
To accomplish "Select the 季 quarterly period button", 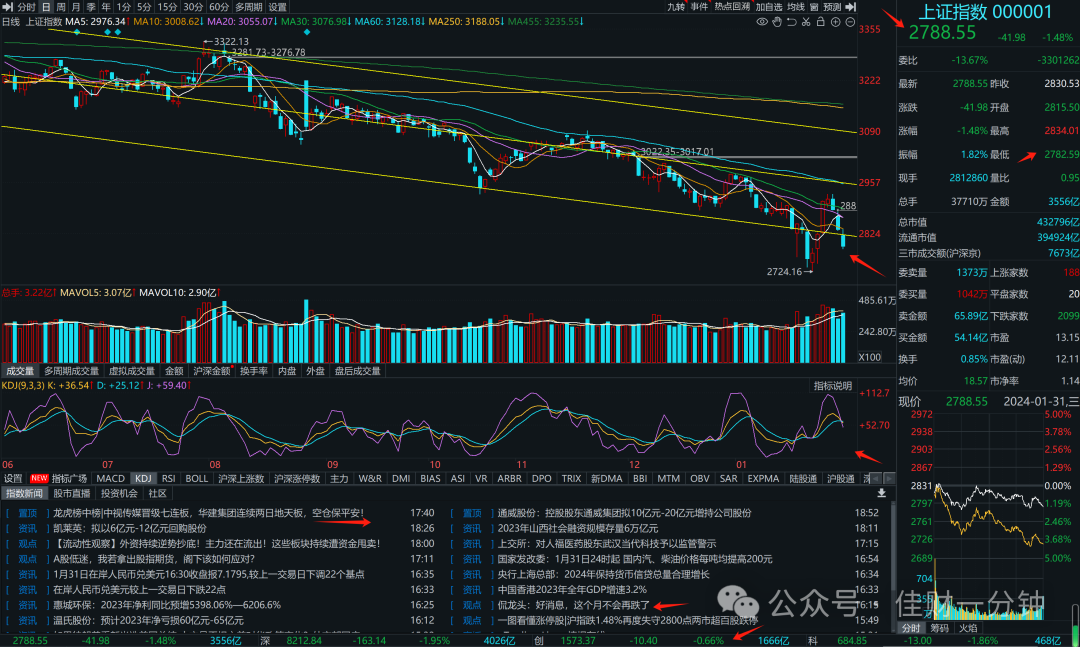I will click(x=91, y=7).
